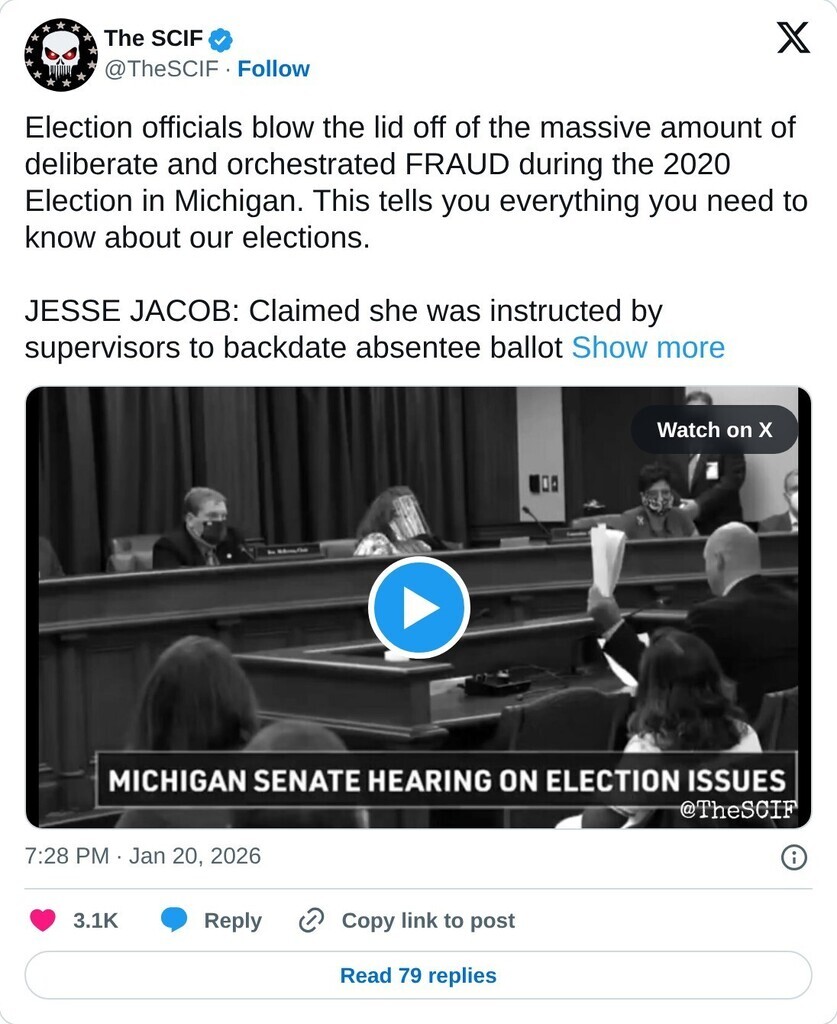Click the tweet text about Michigan election

point(410,182)
